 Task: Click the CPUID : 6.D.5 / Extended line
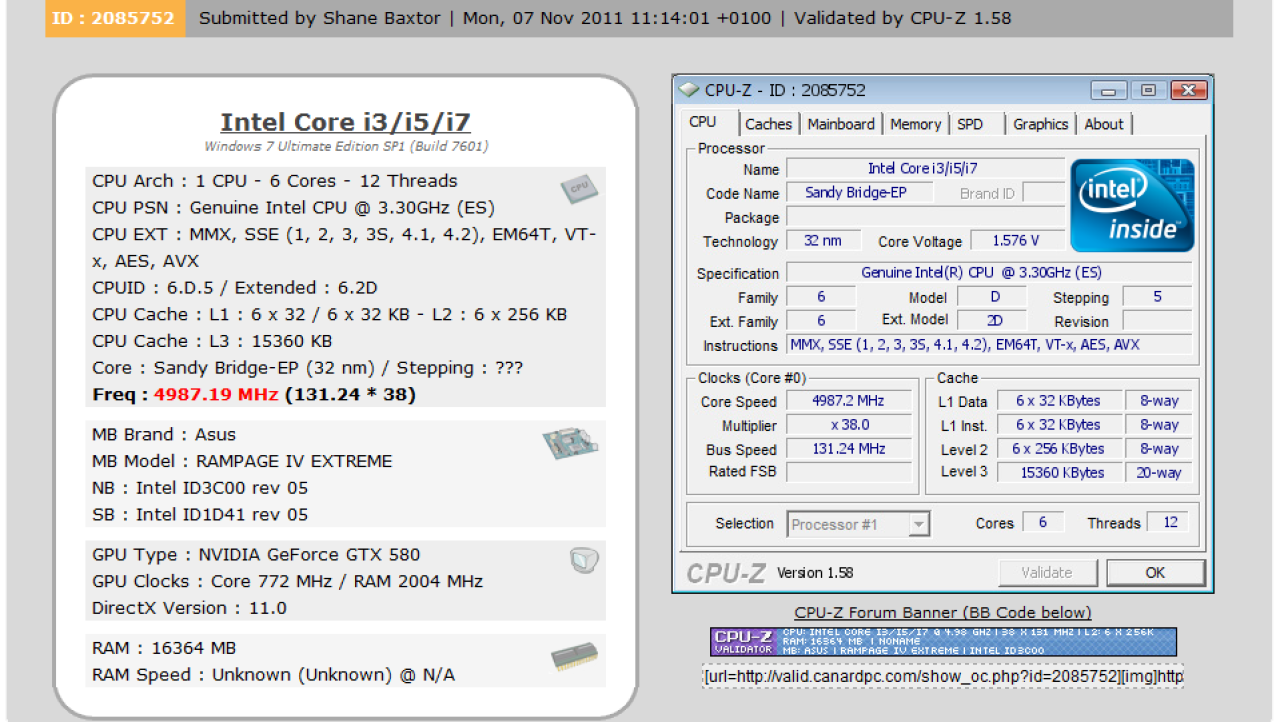tap(235, 288)
